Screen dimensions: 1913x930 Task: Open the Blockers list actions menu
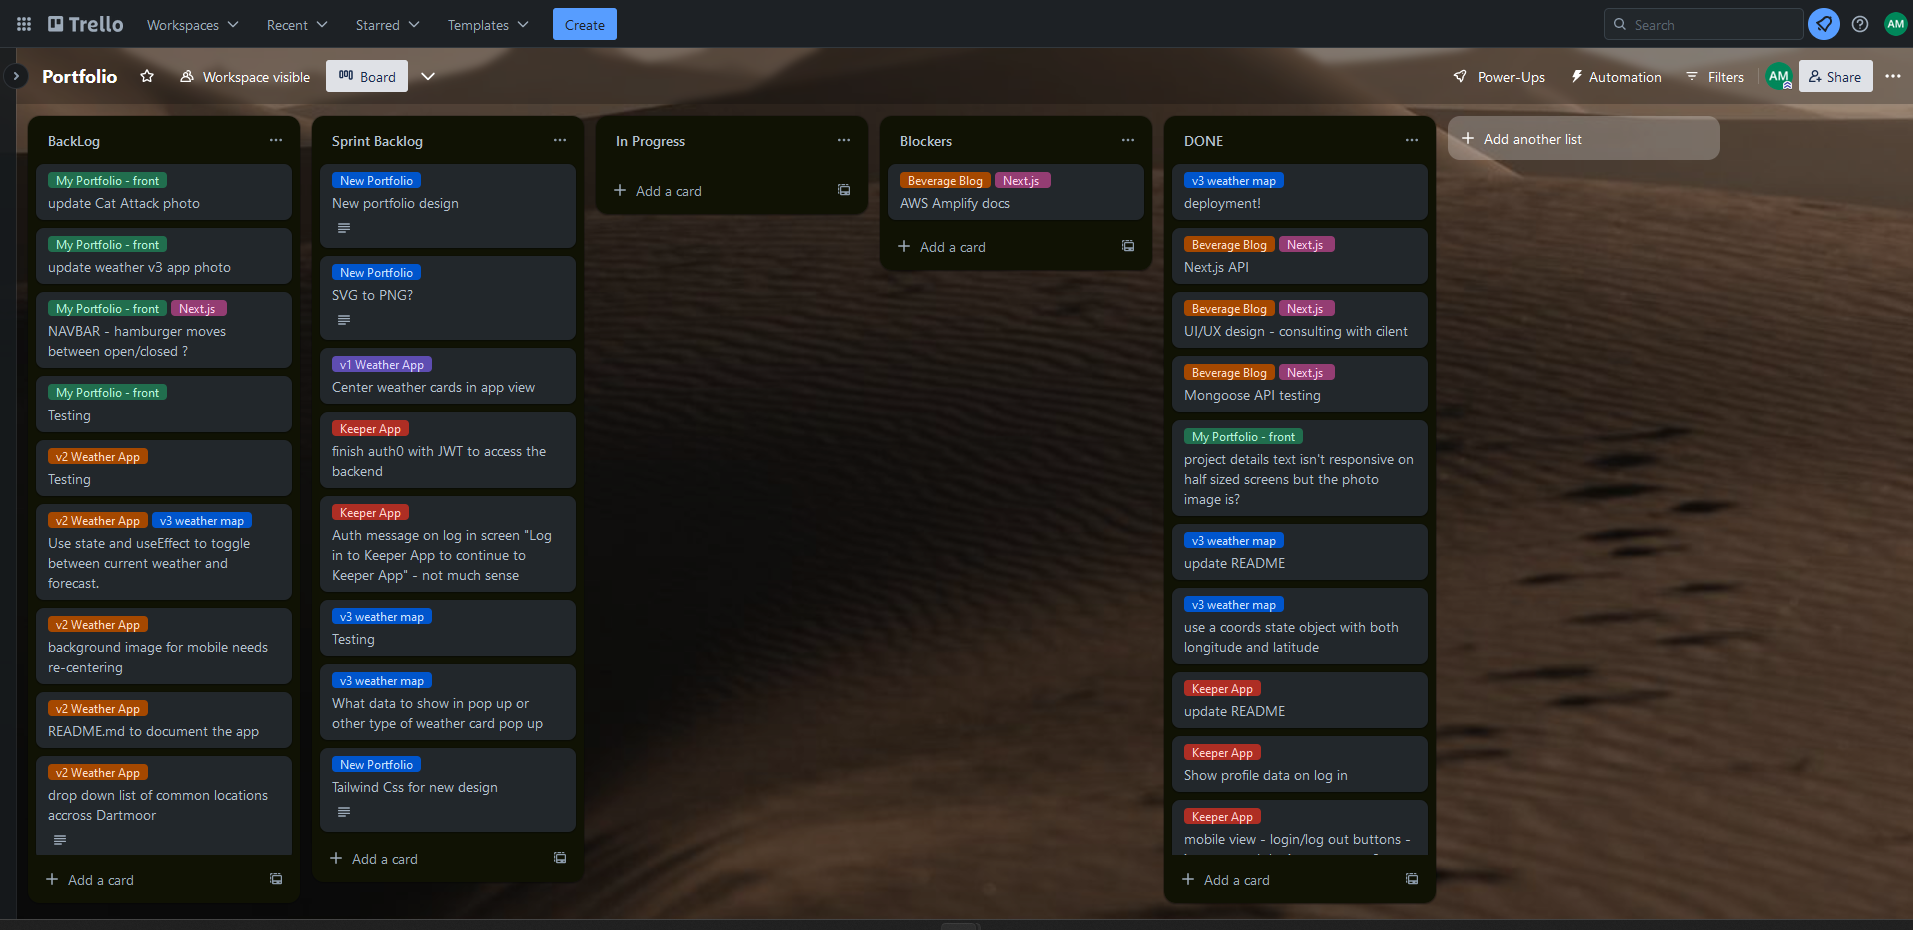[1128, 140]
